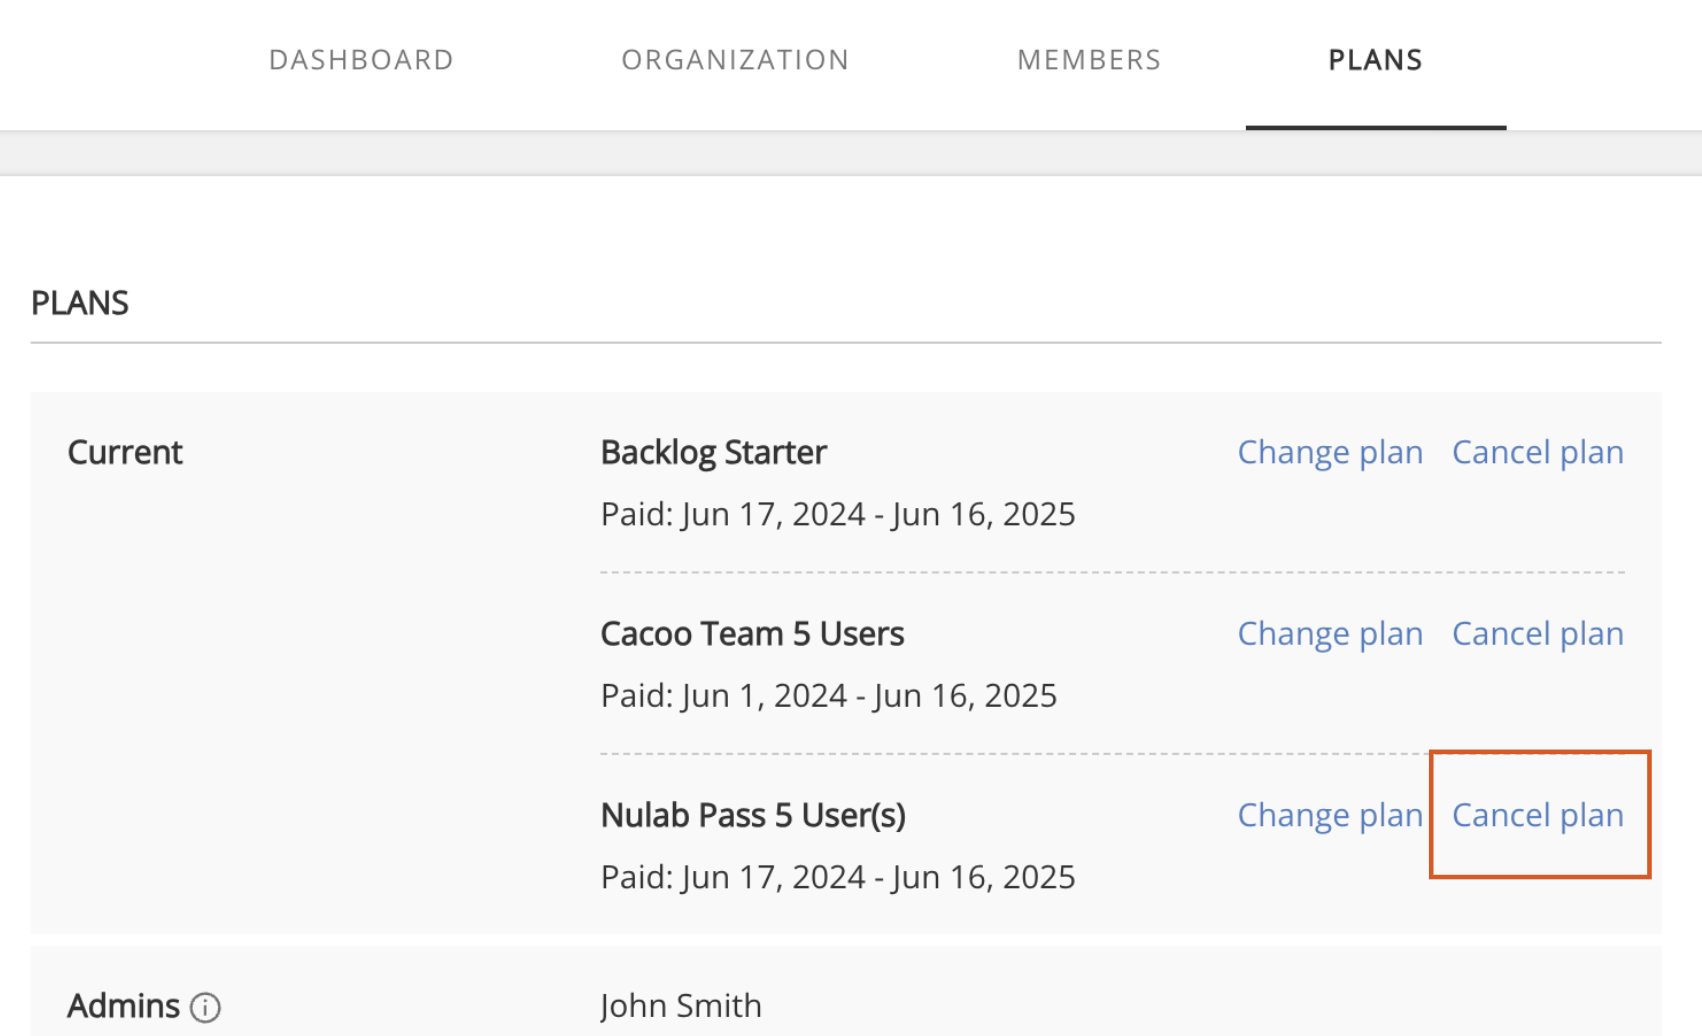Select the Plans tab
Viewport: 1702px width, 1036px height.
pos(1375,60)
